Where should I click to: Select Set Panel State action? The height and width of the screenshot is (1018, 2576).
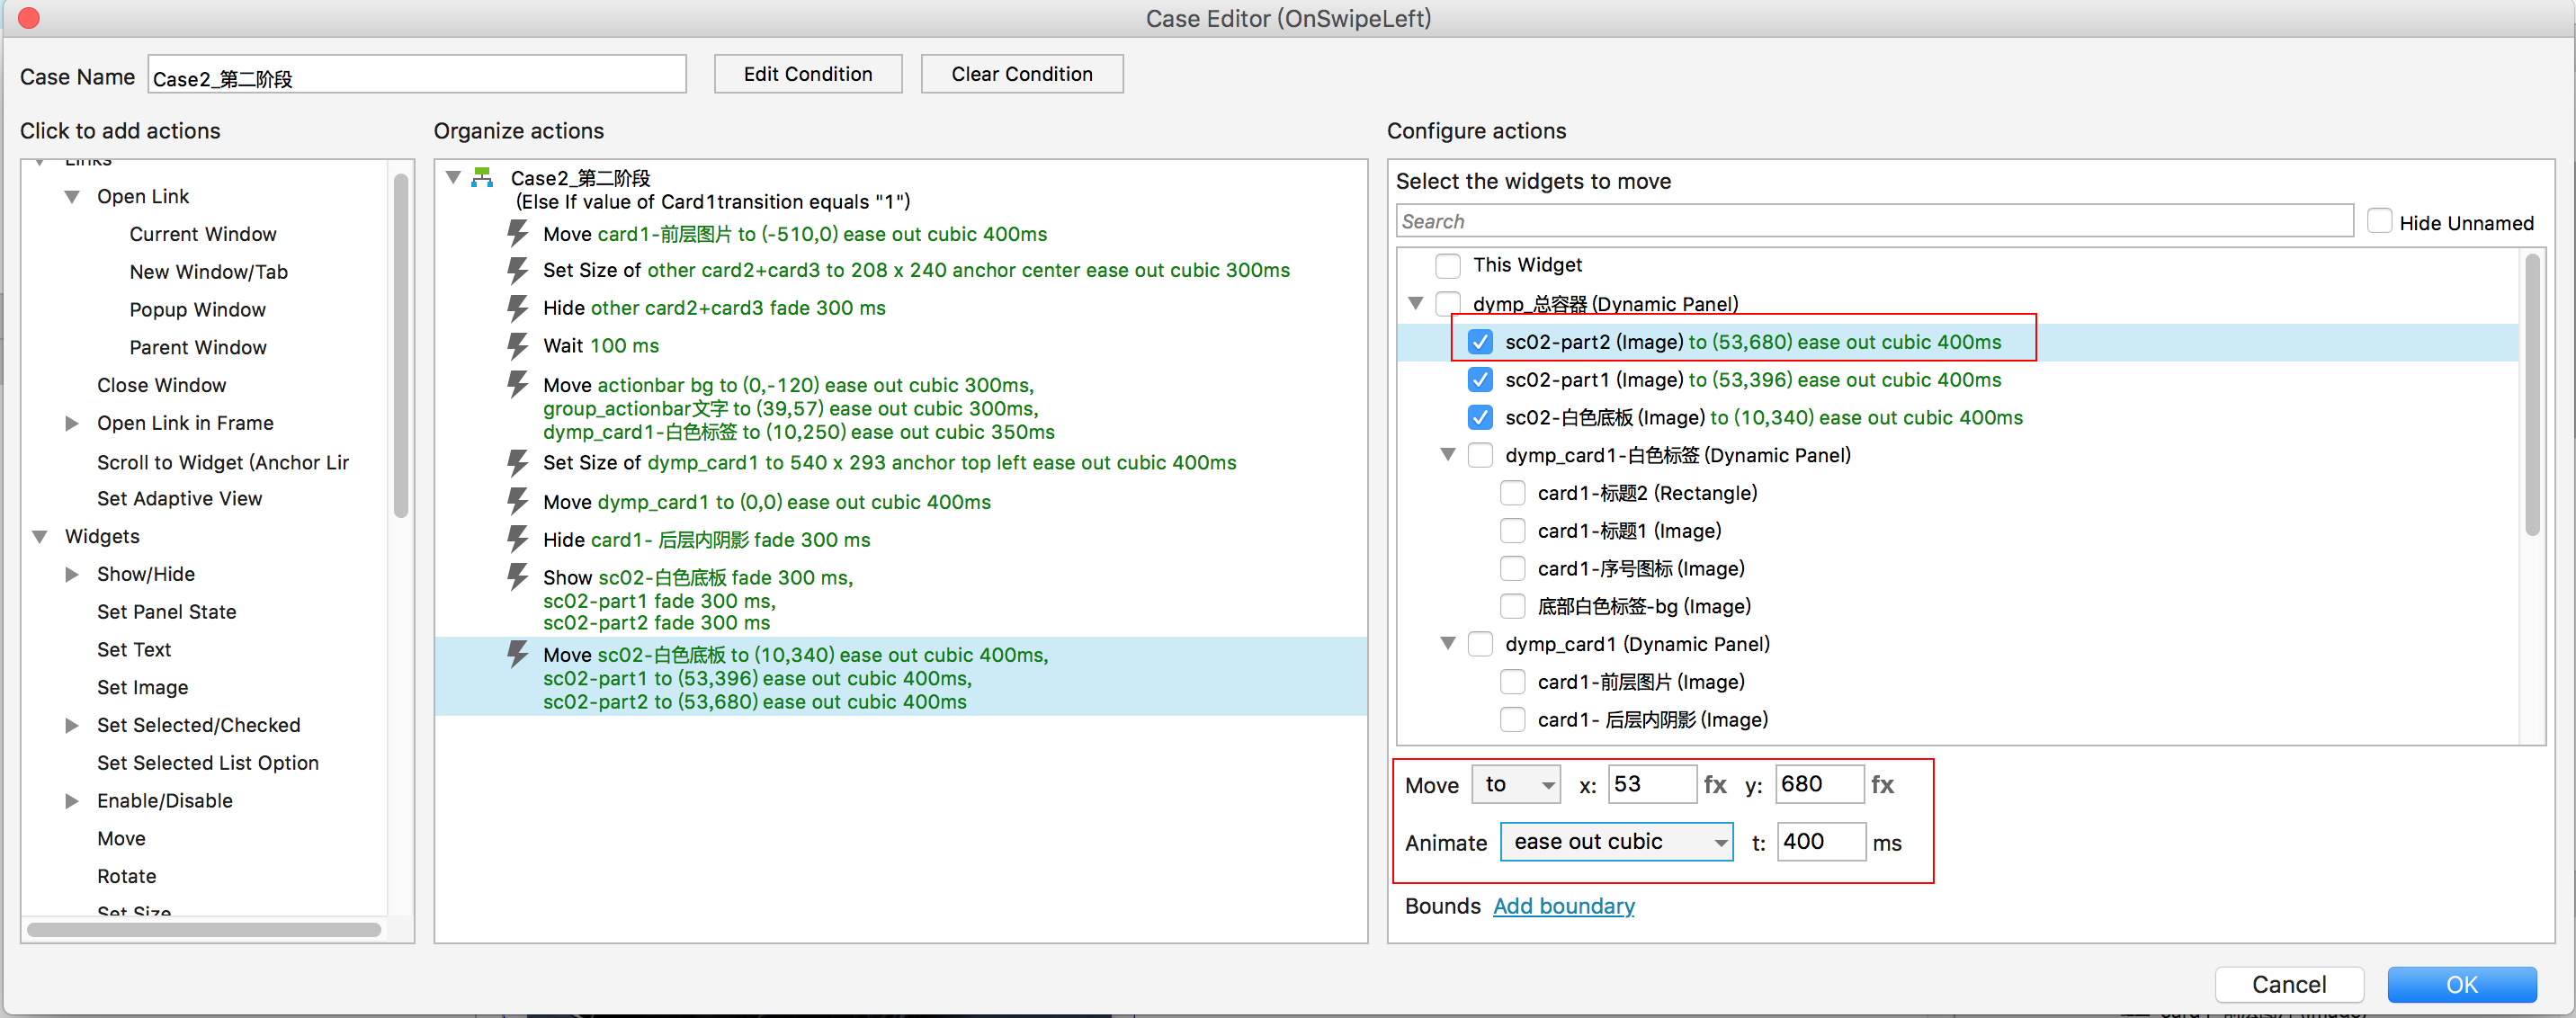coord(166,612)
